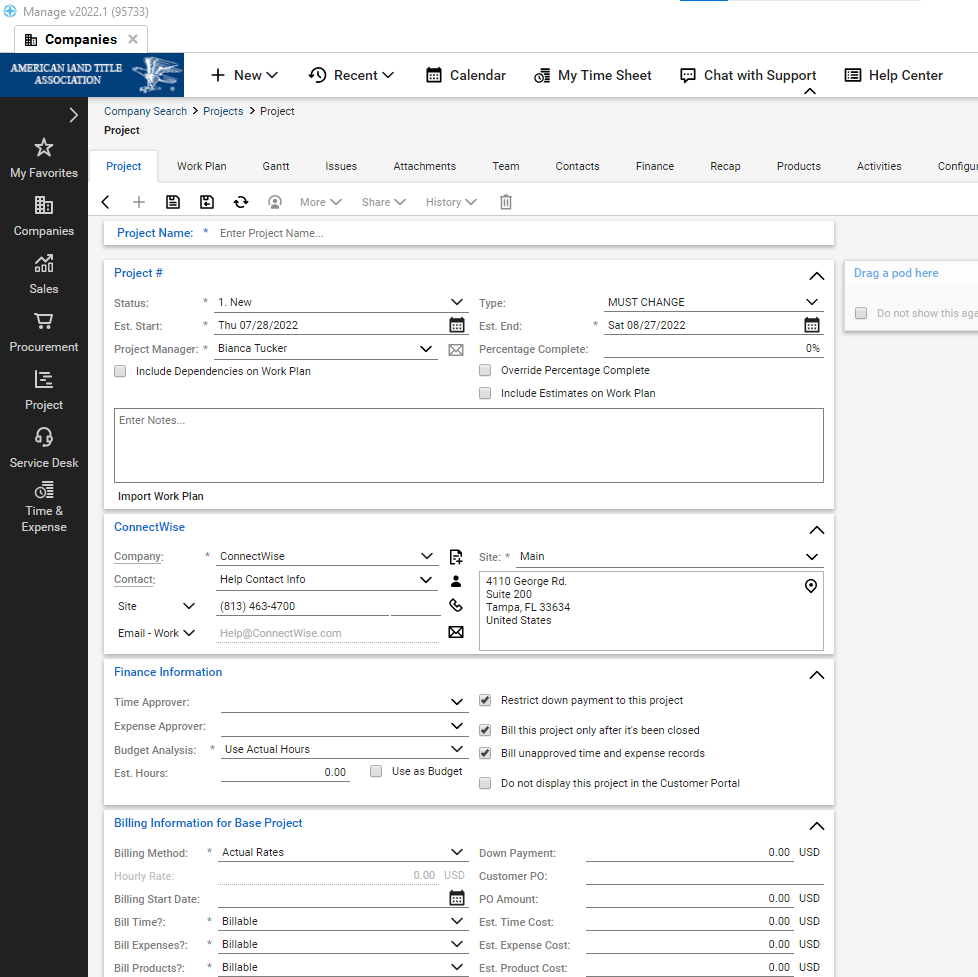Expand the sidebar navigation arrow

[x=74, y=115]
